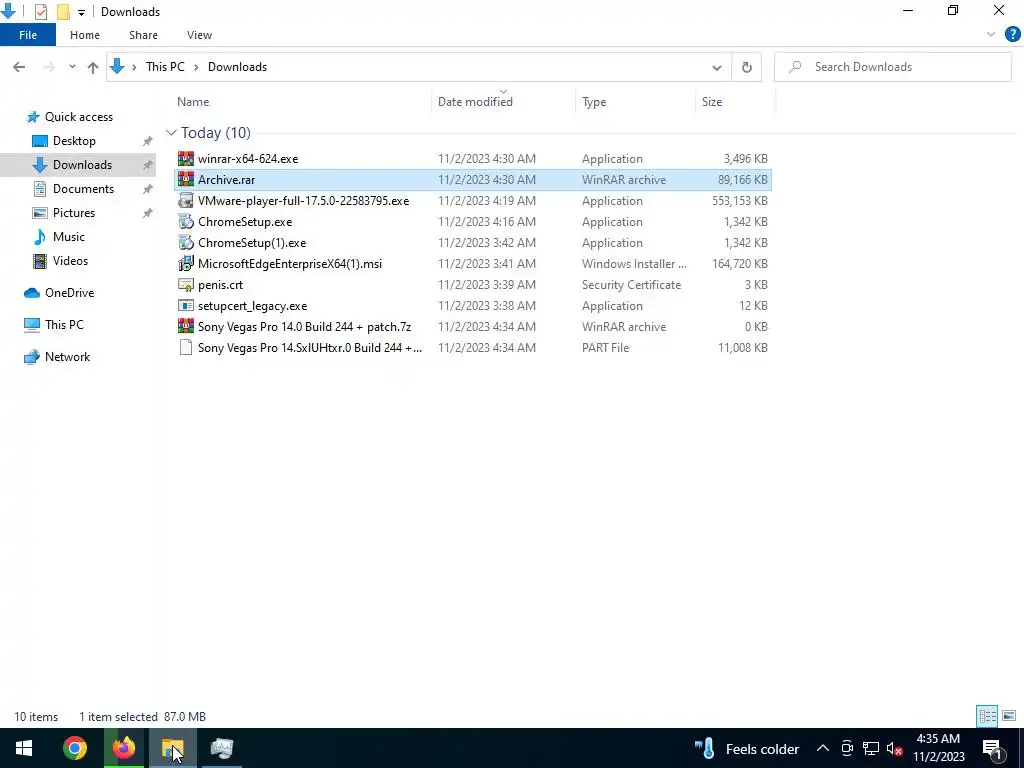The image size is (1024, 768).
Task: Select the ChromeSetup(1).exe file icon
Action: click(x=186, y=243)
